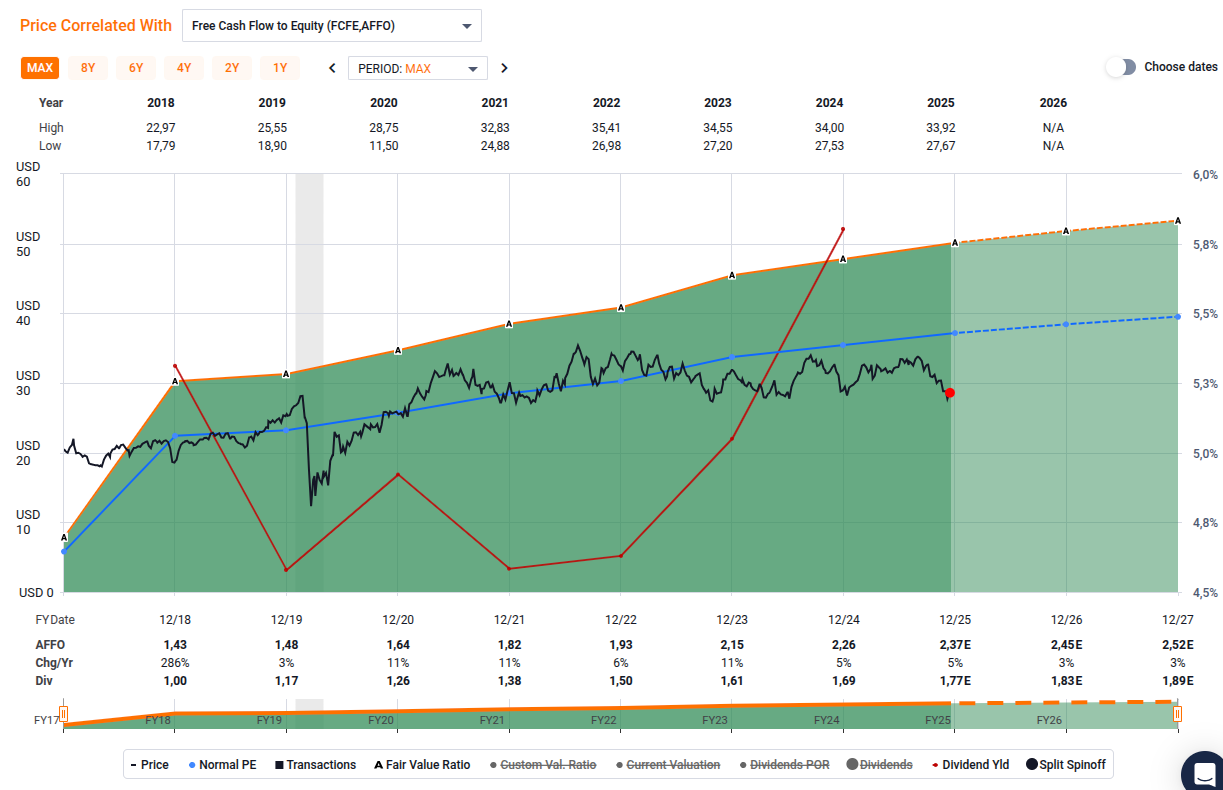This screenshot has width=1223, height=790.
Task: Expand the PERIOD: MAX dropdown
Action: point(417,68)
